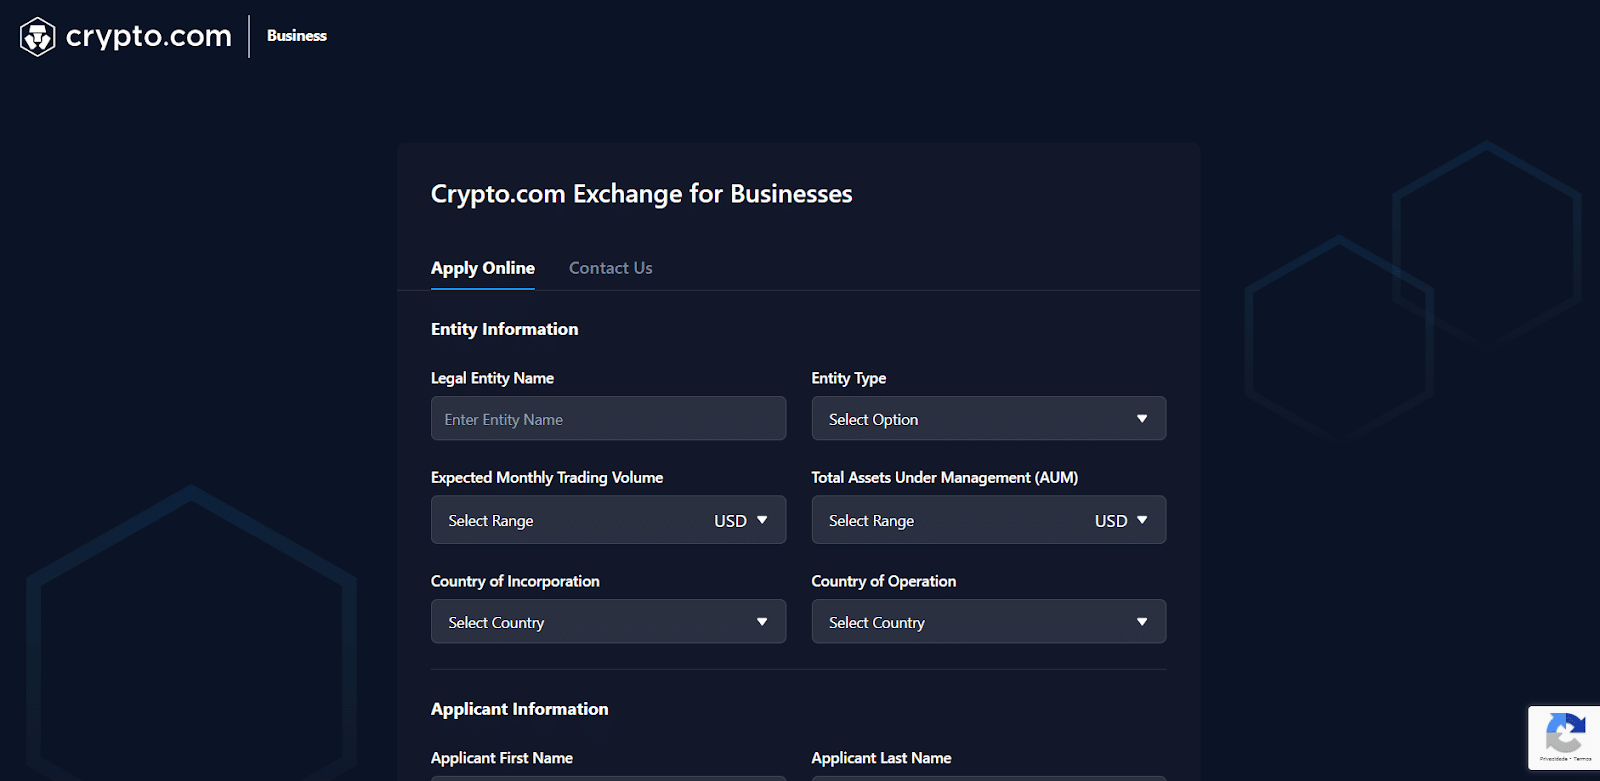1600x781 pixels.
Task: Click the USD arrow in AUM field
Action: coord(1142,520)
